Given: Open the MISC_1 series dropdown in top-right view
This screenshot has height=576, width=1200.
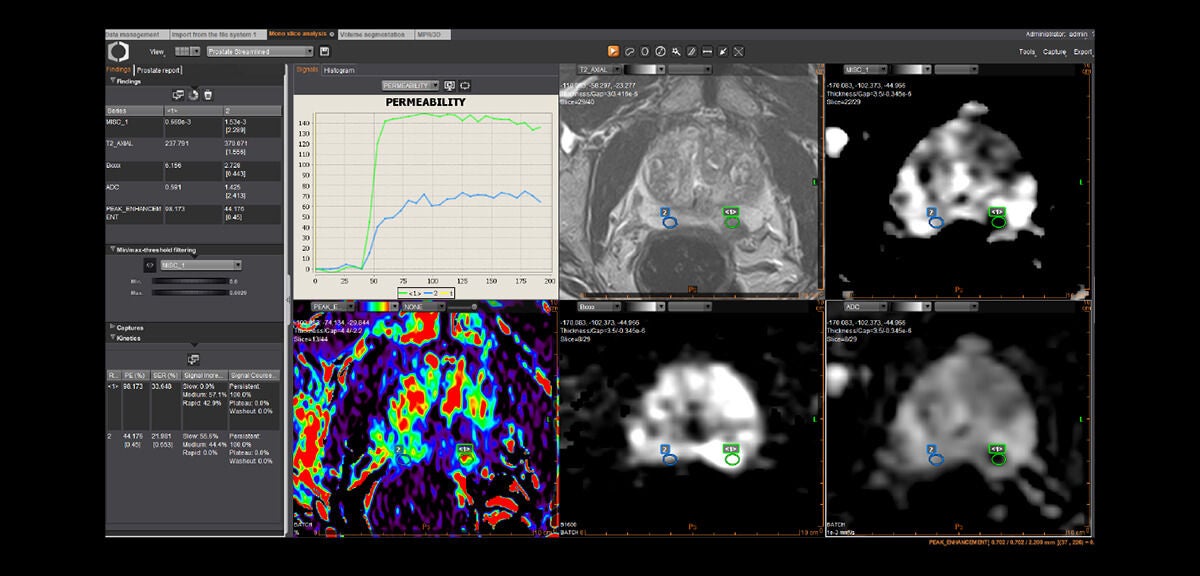Looking at the screenshot, I should click(865, 69).
